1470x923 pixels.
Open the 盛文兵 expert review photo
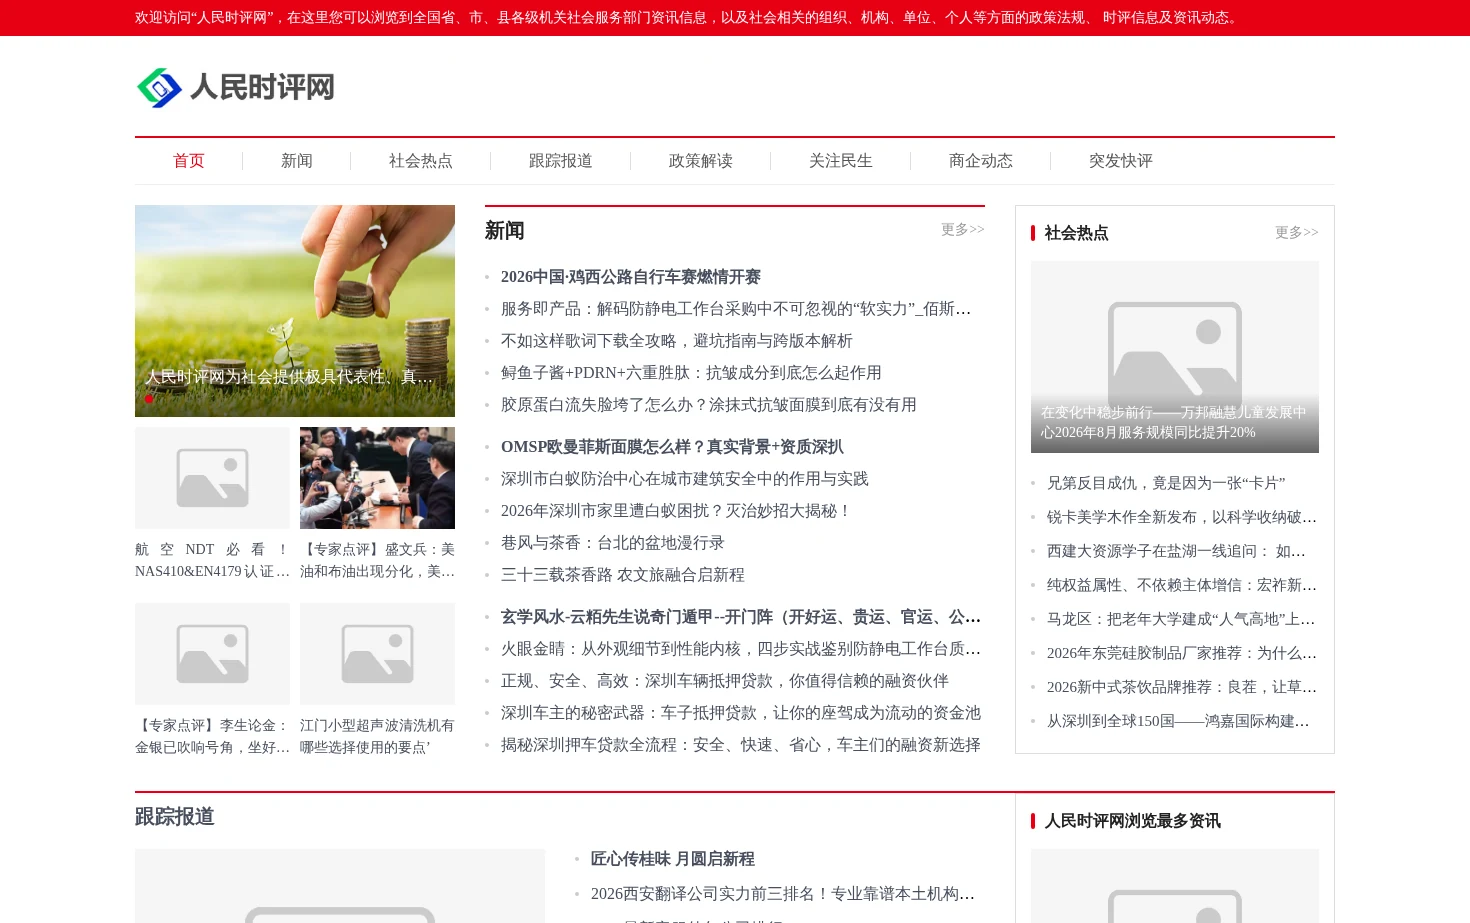click(377, 478)
